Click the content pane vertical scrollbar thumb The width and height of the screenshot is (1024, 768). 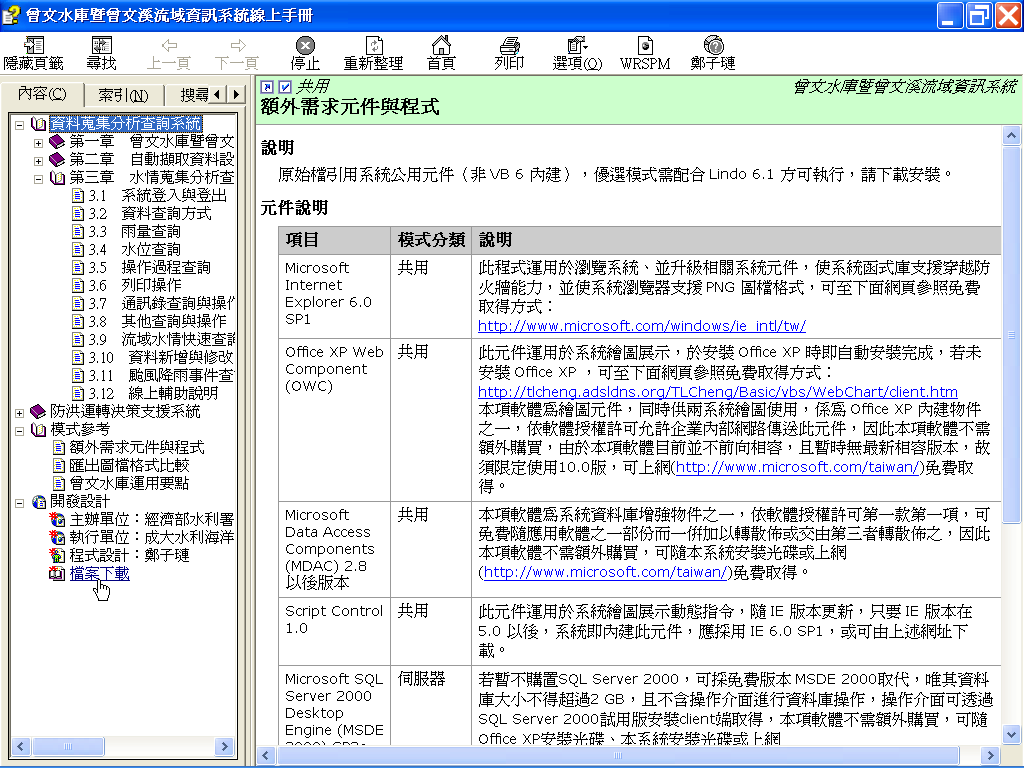pos(1012,334)
